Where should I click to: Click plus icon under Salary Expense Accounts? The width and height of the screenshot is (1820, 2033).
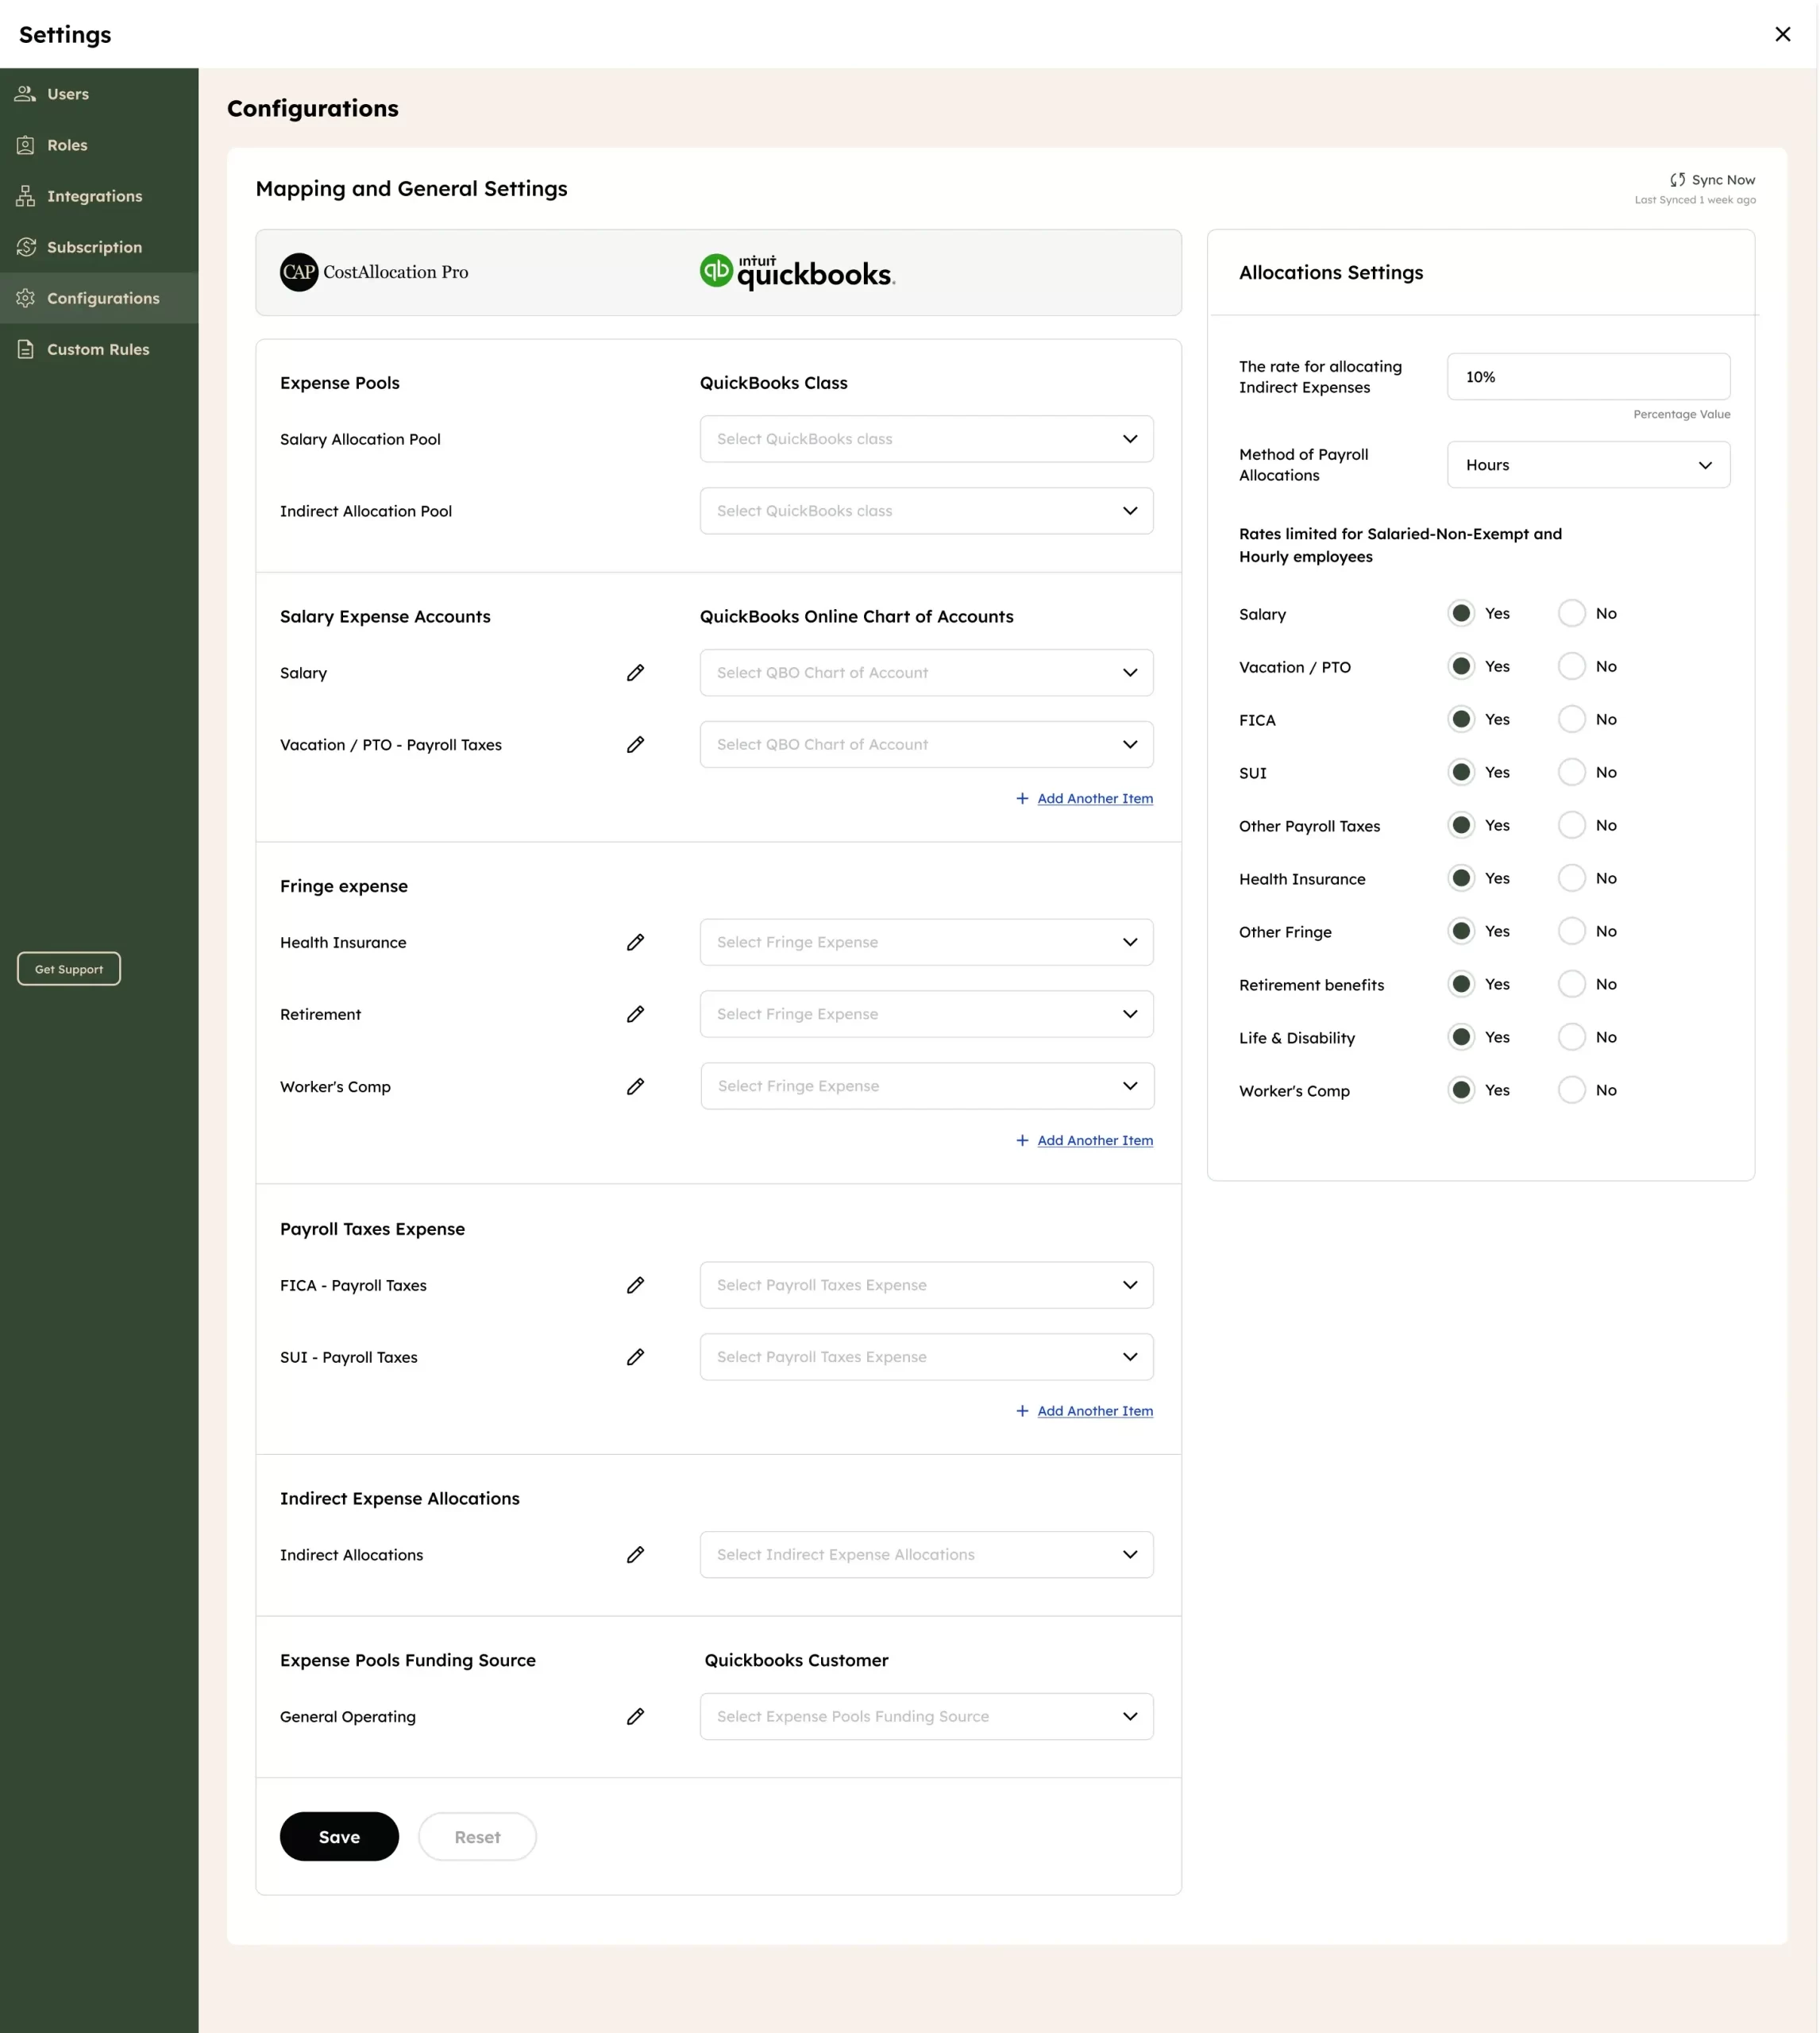point(1022,798)
